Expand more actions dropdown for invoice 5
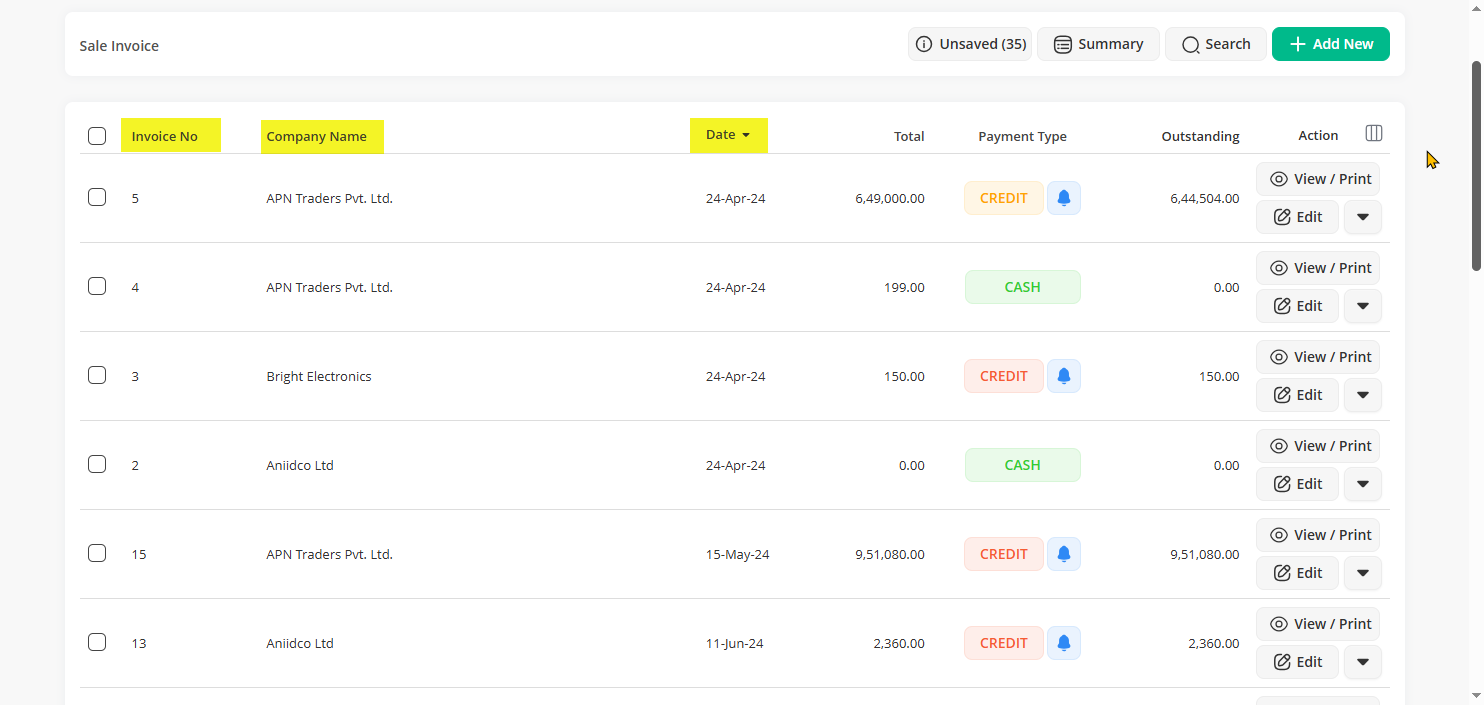The image size is (1484, 705). 1362,217
